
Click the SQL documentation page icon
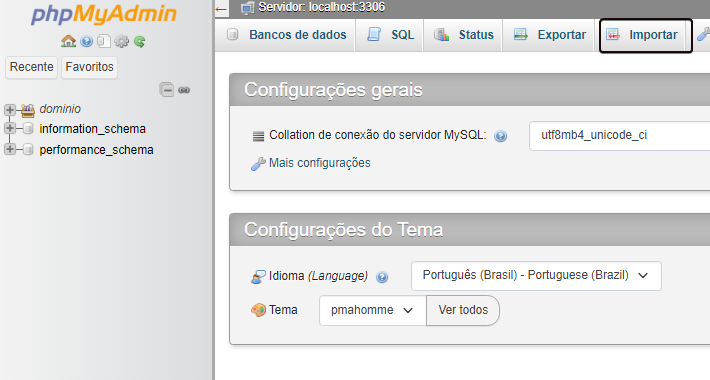click(104, 42)
